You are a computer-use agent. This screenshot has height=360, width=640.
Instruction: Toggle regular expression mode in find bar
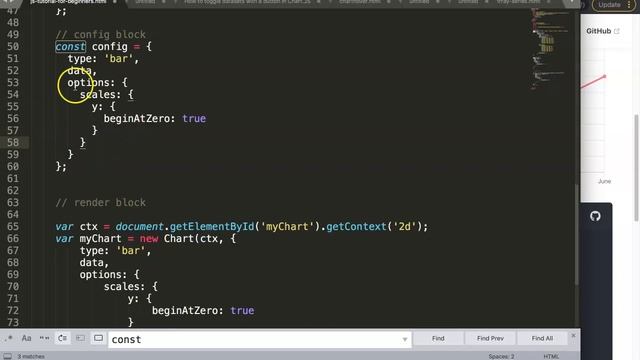(9, 338)
